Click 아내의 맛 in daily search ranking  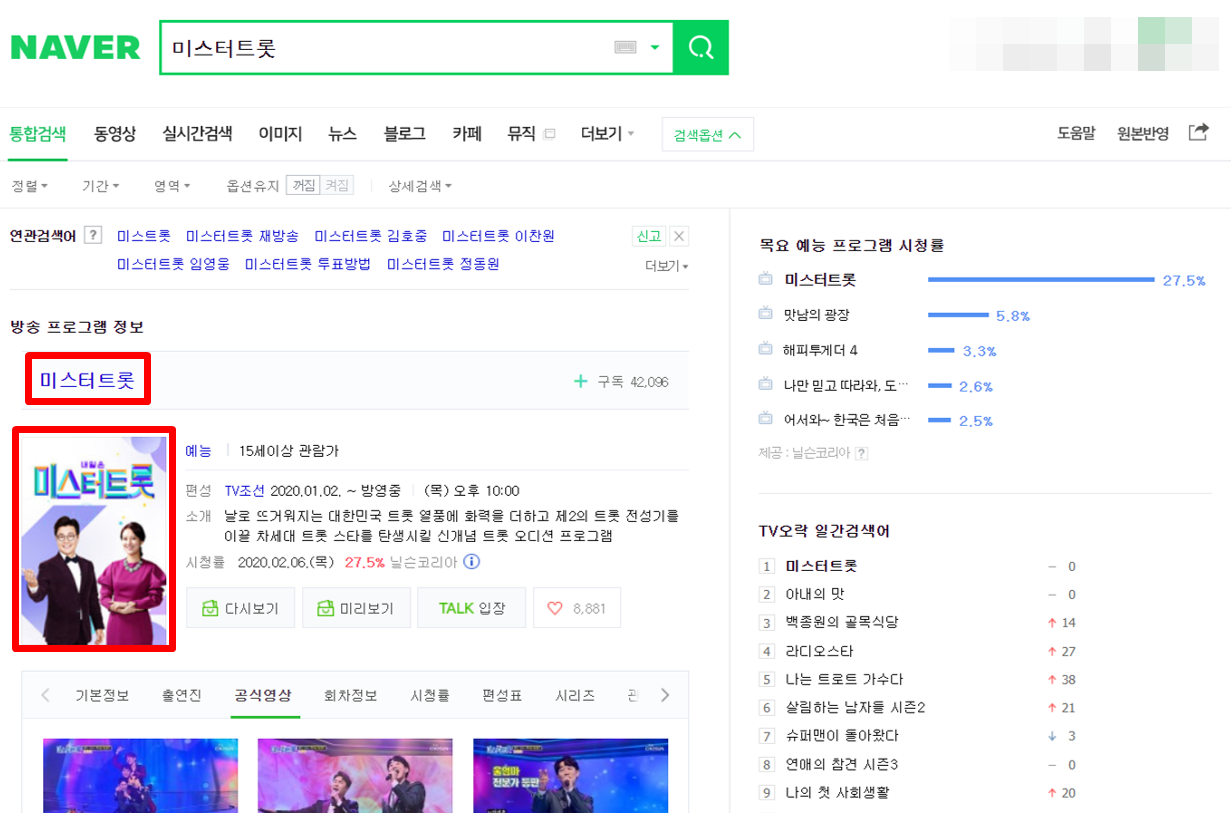815,594
